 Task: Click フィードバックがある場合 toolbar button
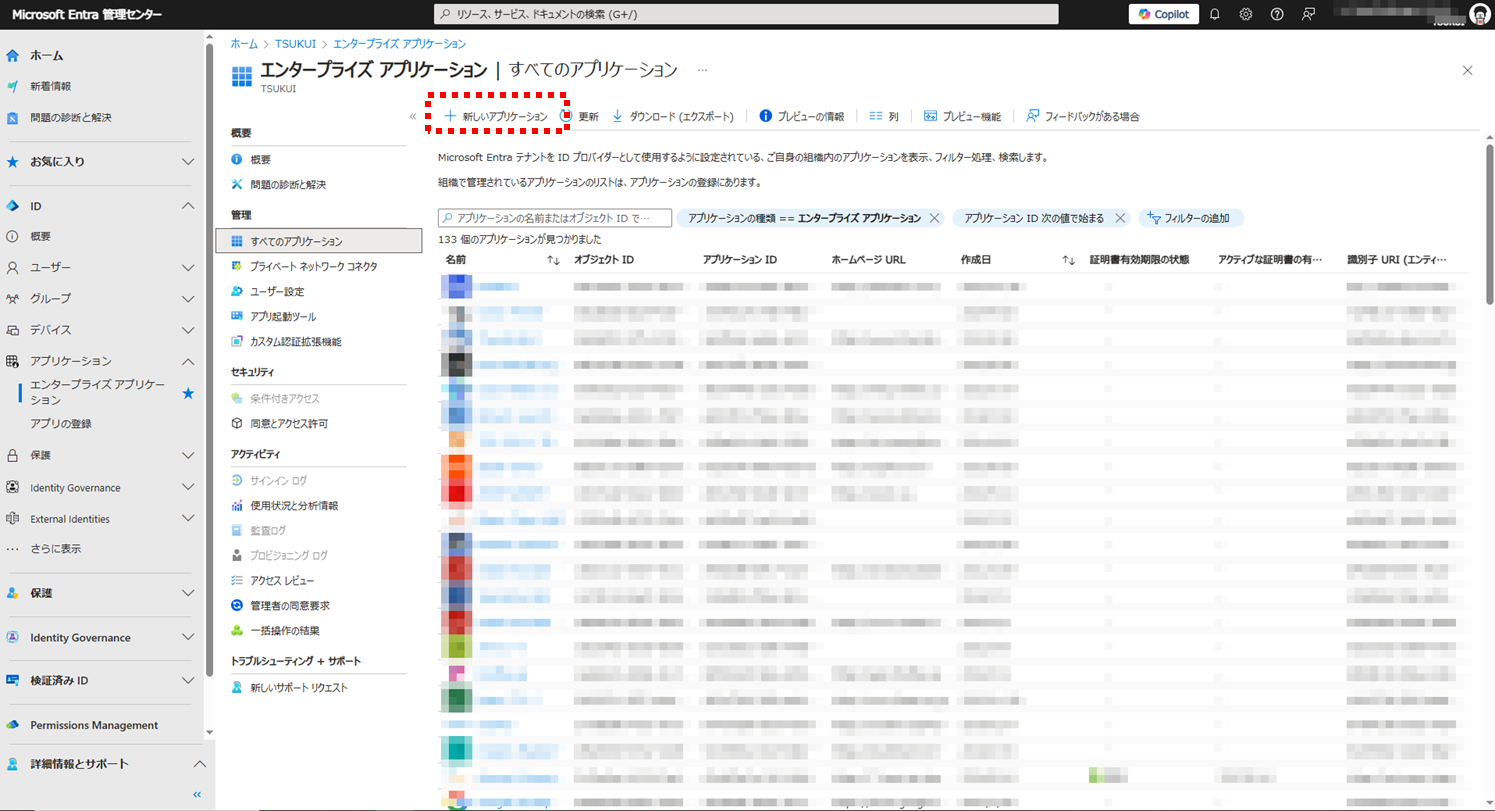[1083, 116]
